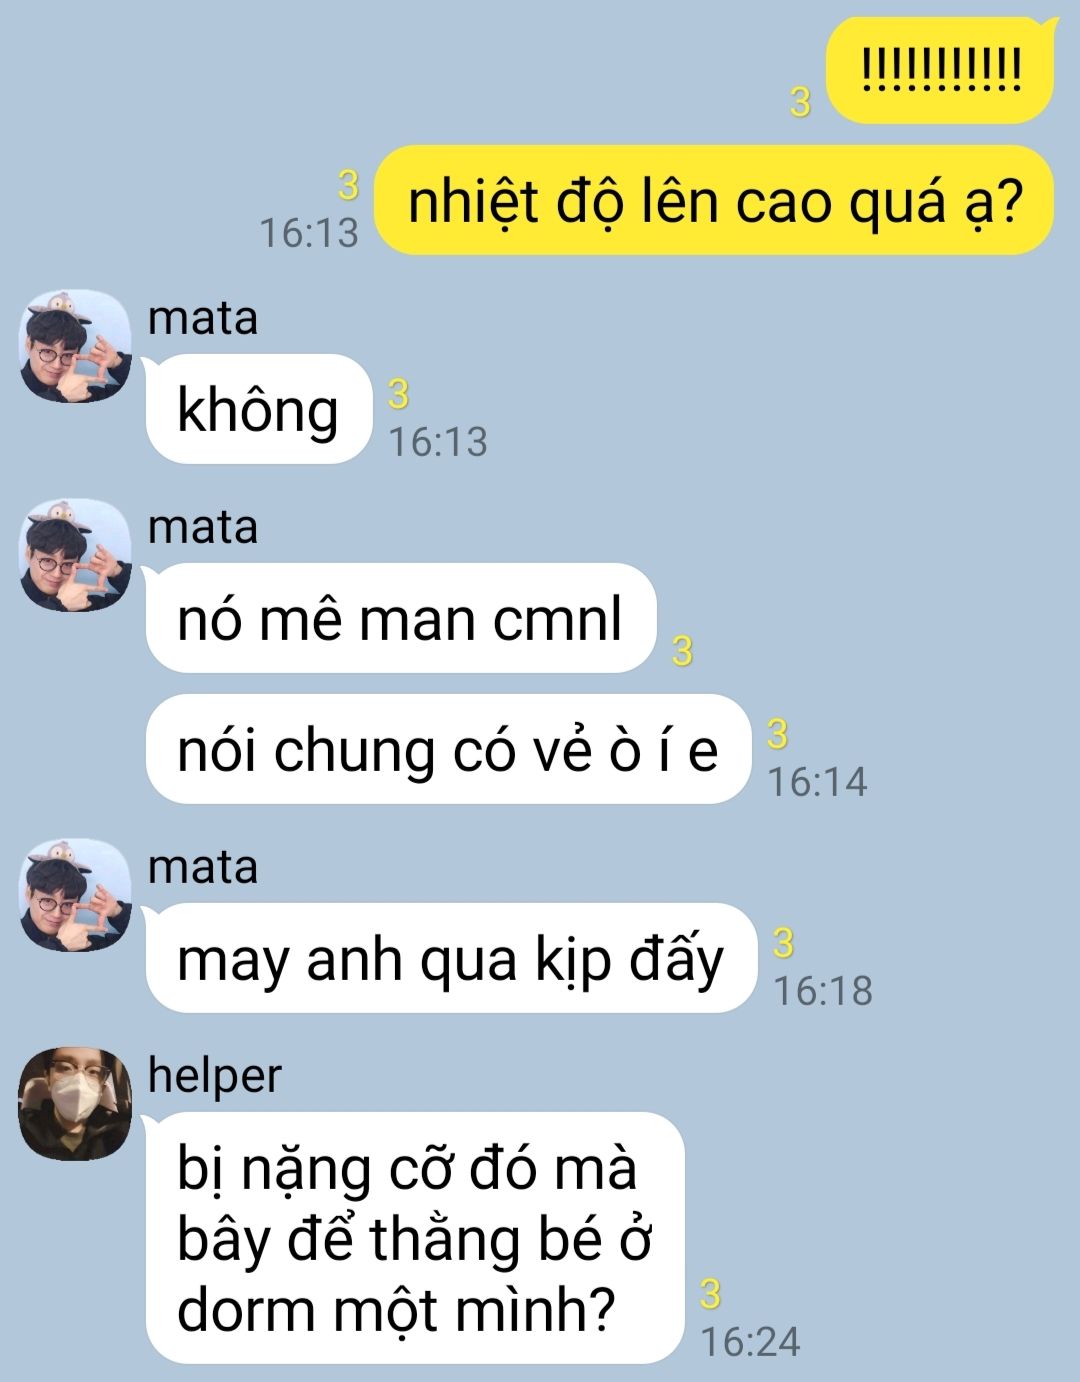
Task: Select the yellow '!!!!!!!!!!!' message bubble
Action: tap(941, 70)
